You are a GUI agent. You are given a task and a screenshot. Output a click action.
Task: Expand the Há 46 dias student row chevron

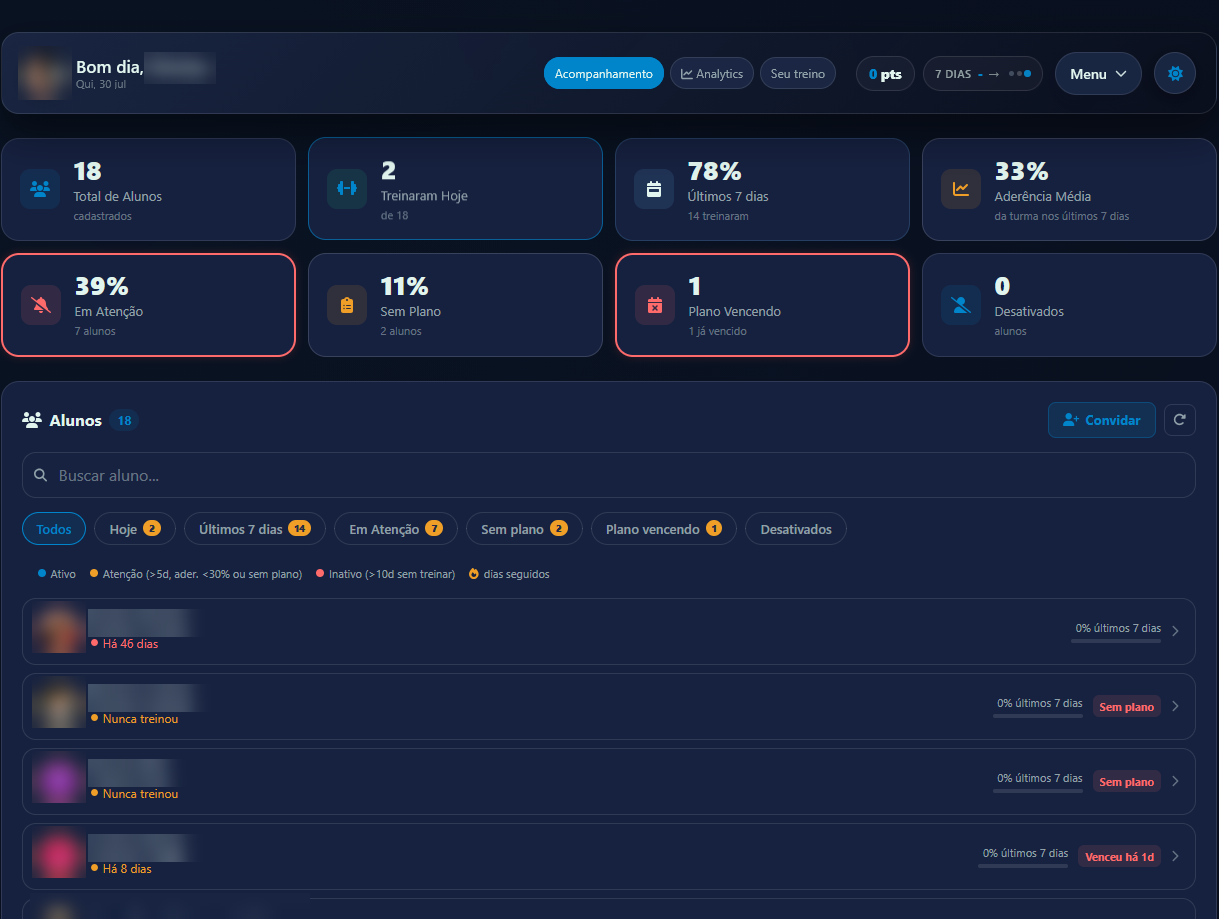tap(1175, 631)
